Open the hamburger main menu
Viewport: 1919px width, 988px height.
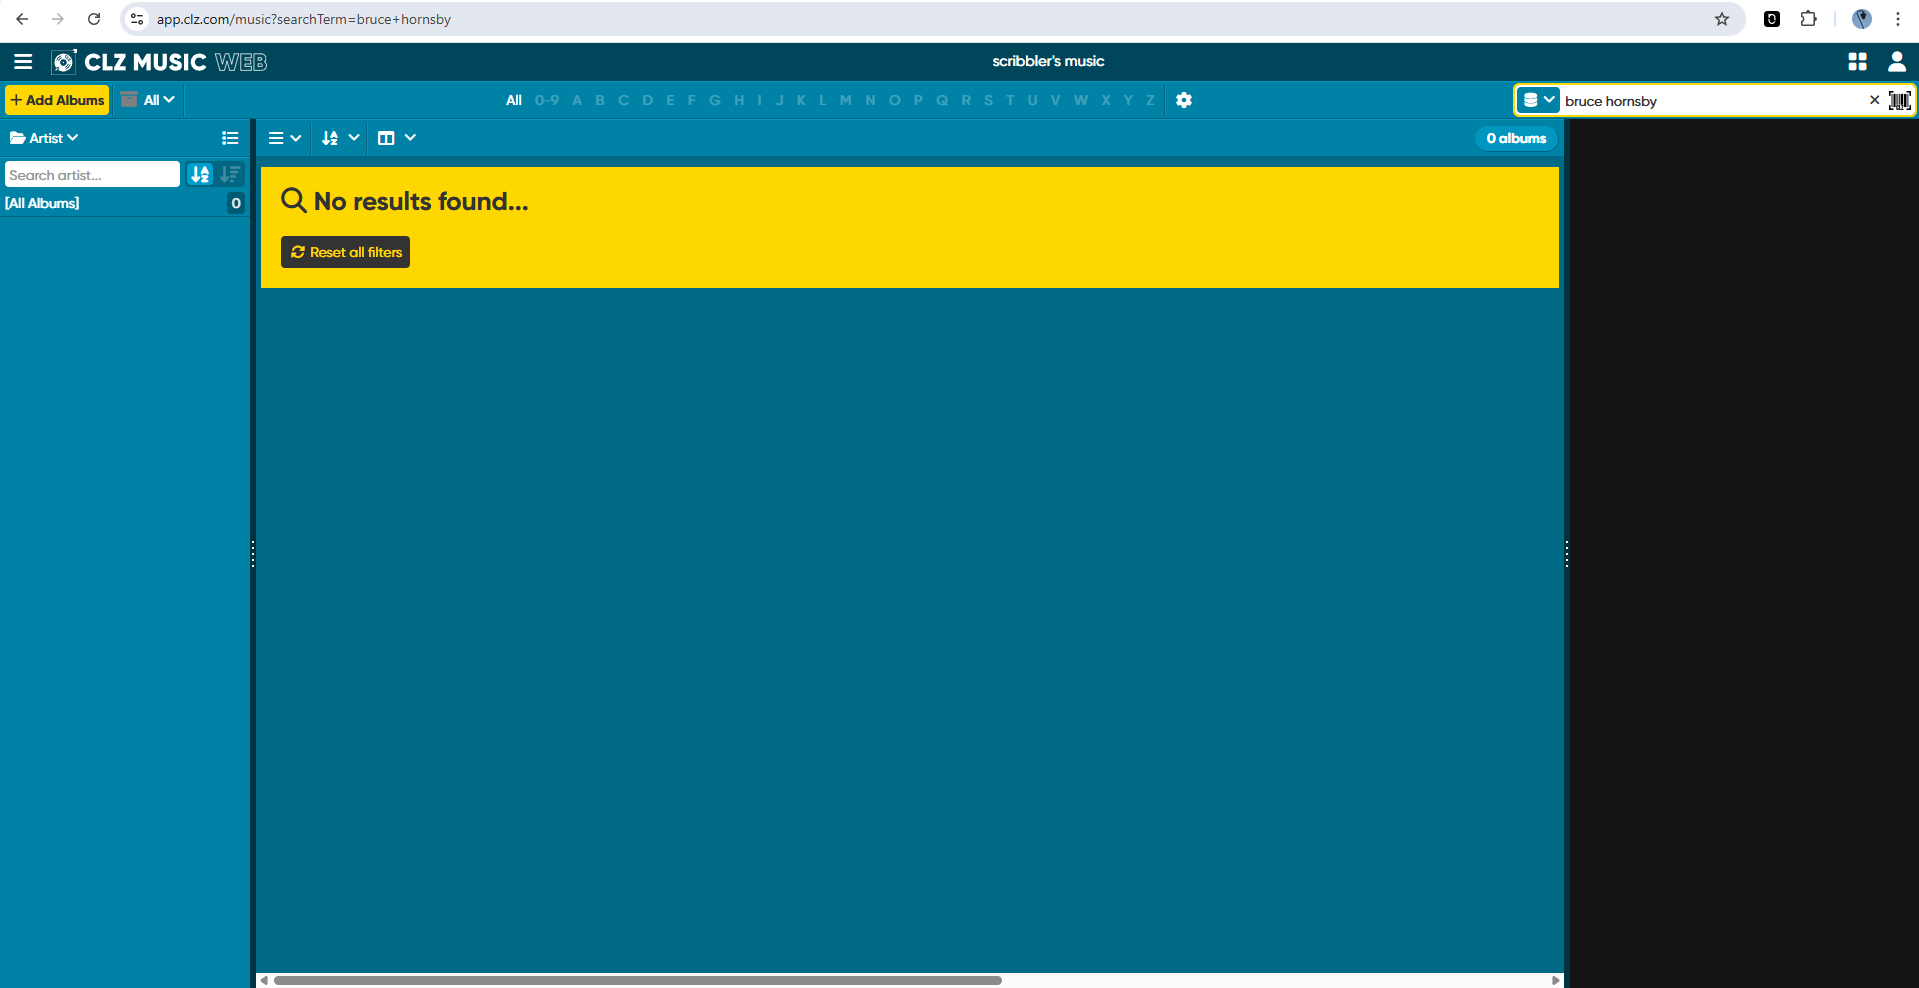pyautogui.click(x=23, y=62)
